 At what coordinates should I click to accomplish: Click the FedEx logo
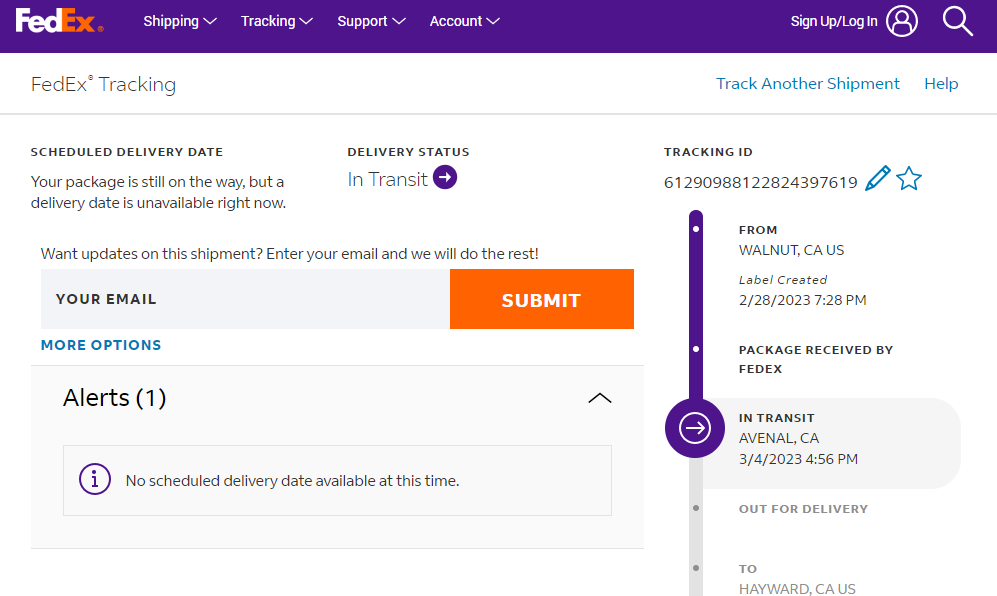pyautogui.click(x=58, y=21)
